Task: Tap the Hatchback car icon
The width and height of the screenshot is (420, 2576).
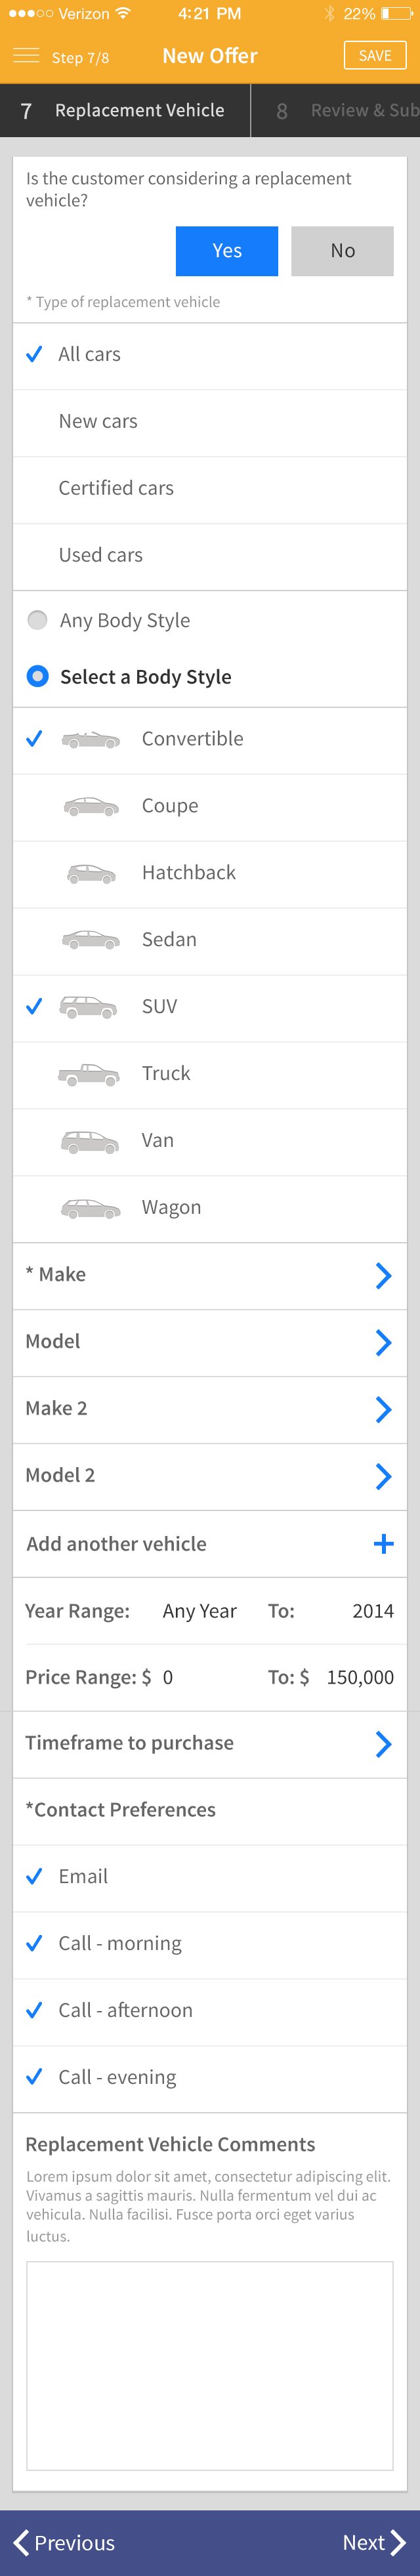Action: pyautogui.click(x=91, y=873)
